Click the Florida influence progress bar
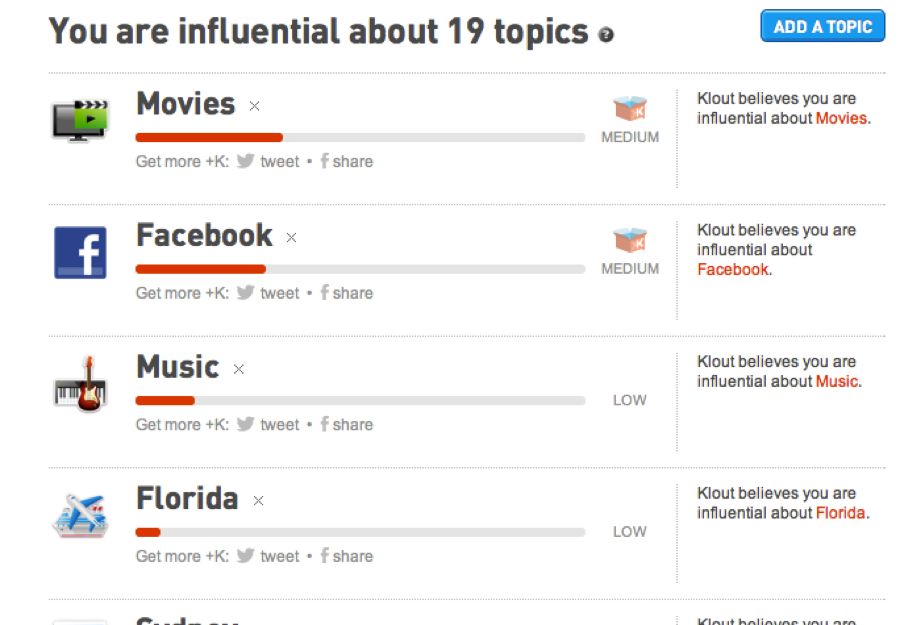The image size is (900, 625). (360, 532)
